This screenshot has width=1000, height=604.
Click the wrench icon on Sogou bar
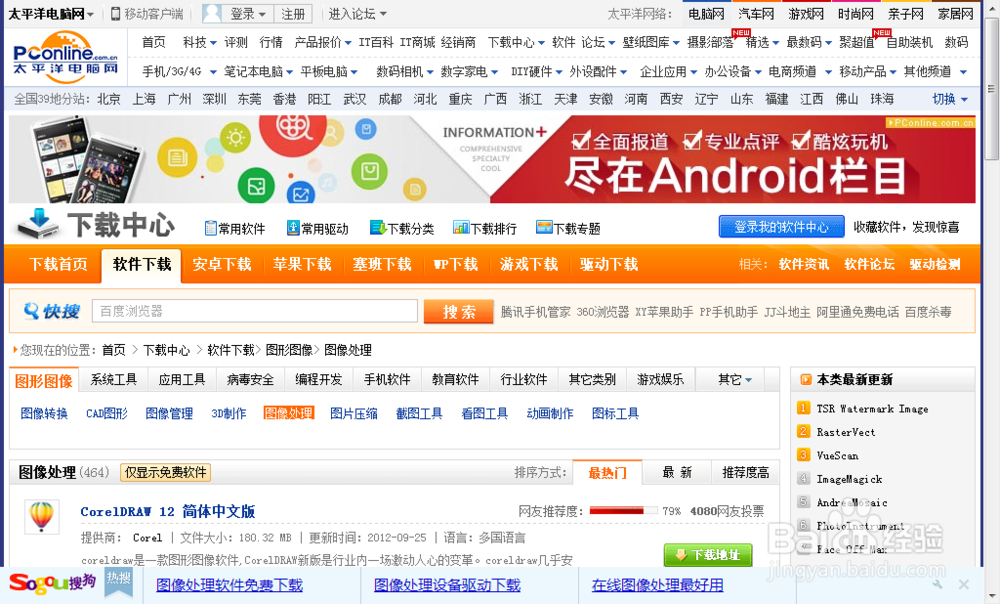937,584
